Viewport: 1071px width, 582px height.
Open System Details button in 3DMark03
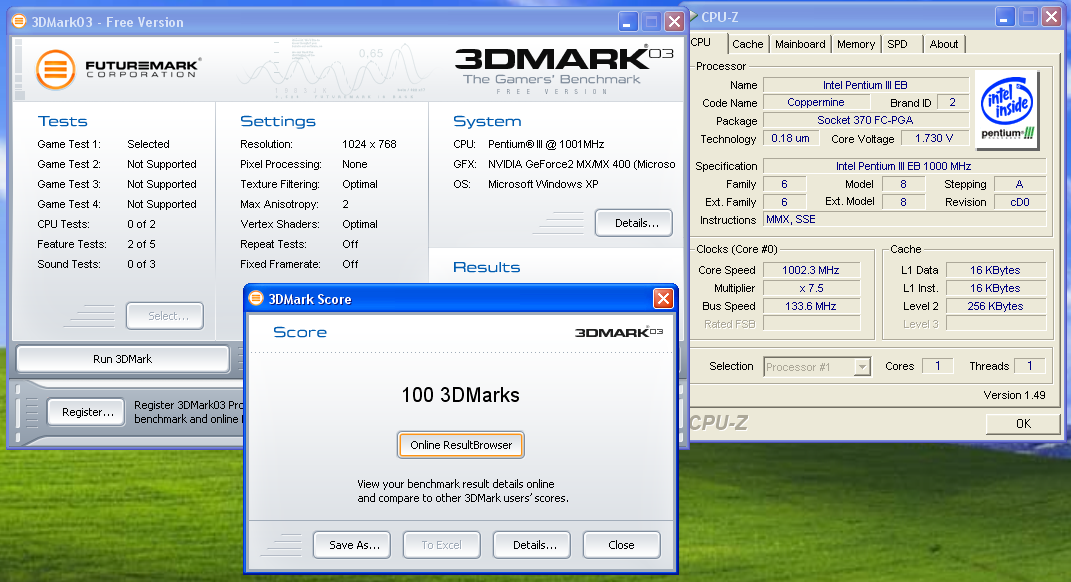[x=634, y=223]
